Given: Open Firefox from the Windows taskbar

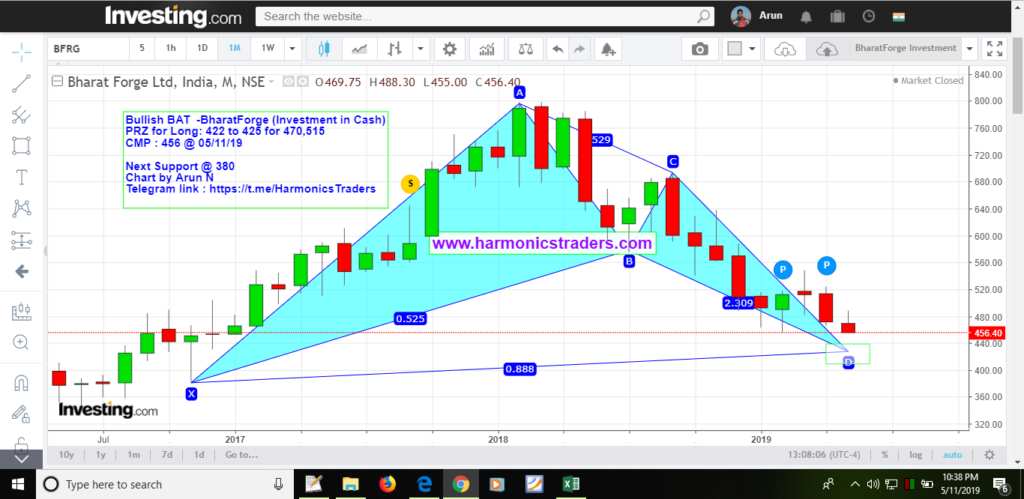Looking at the screenshot, I should tap(388, 484).
